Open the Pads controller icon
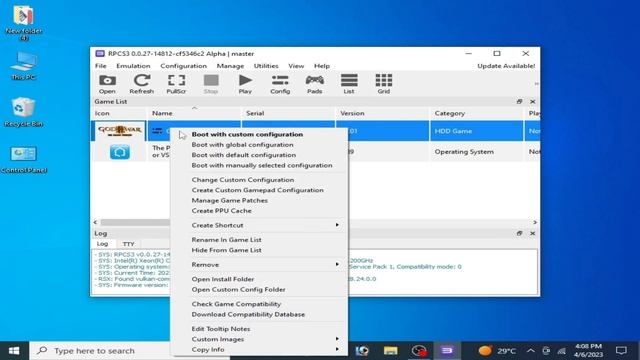This screenshot has width=640, height=360. coord(315,84)
